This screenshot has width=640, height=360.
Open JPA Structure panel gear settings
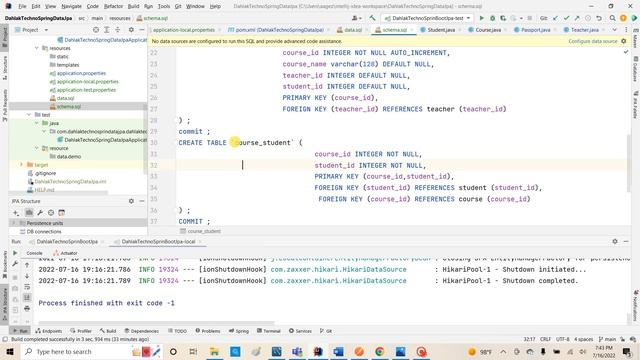131,201
